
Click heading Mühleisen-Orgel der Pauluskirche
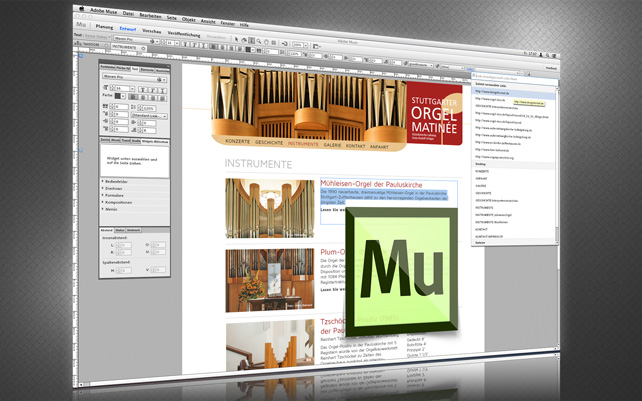tap(371, 184)
